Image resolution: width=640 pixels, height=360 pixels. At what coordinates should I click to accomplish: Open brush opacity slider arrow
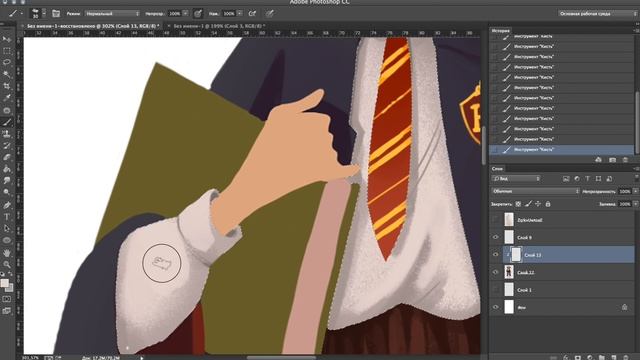(x=186, y=13)
